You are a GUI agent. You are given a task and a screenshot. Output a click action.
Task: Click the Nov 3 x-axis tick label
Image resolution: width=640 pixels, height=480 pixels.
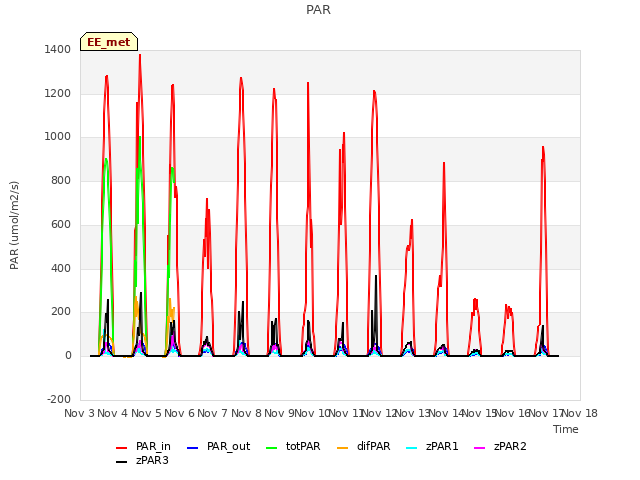(x=80, y=413)
